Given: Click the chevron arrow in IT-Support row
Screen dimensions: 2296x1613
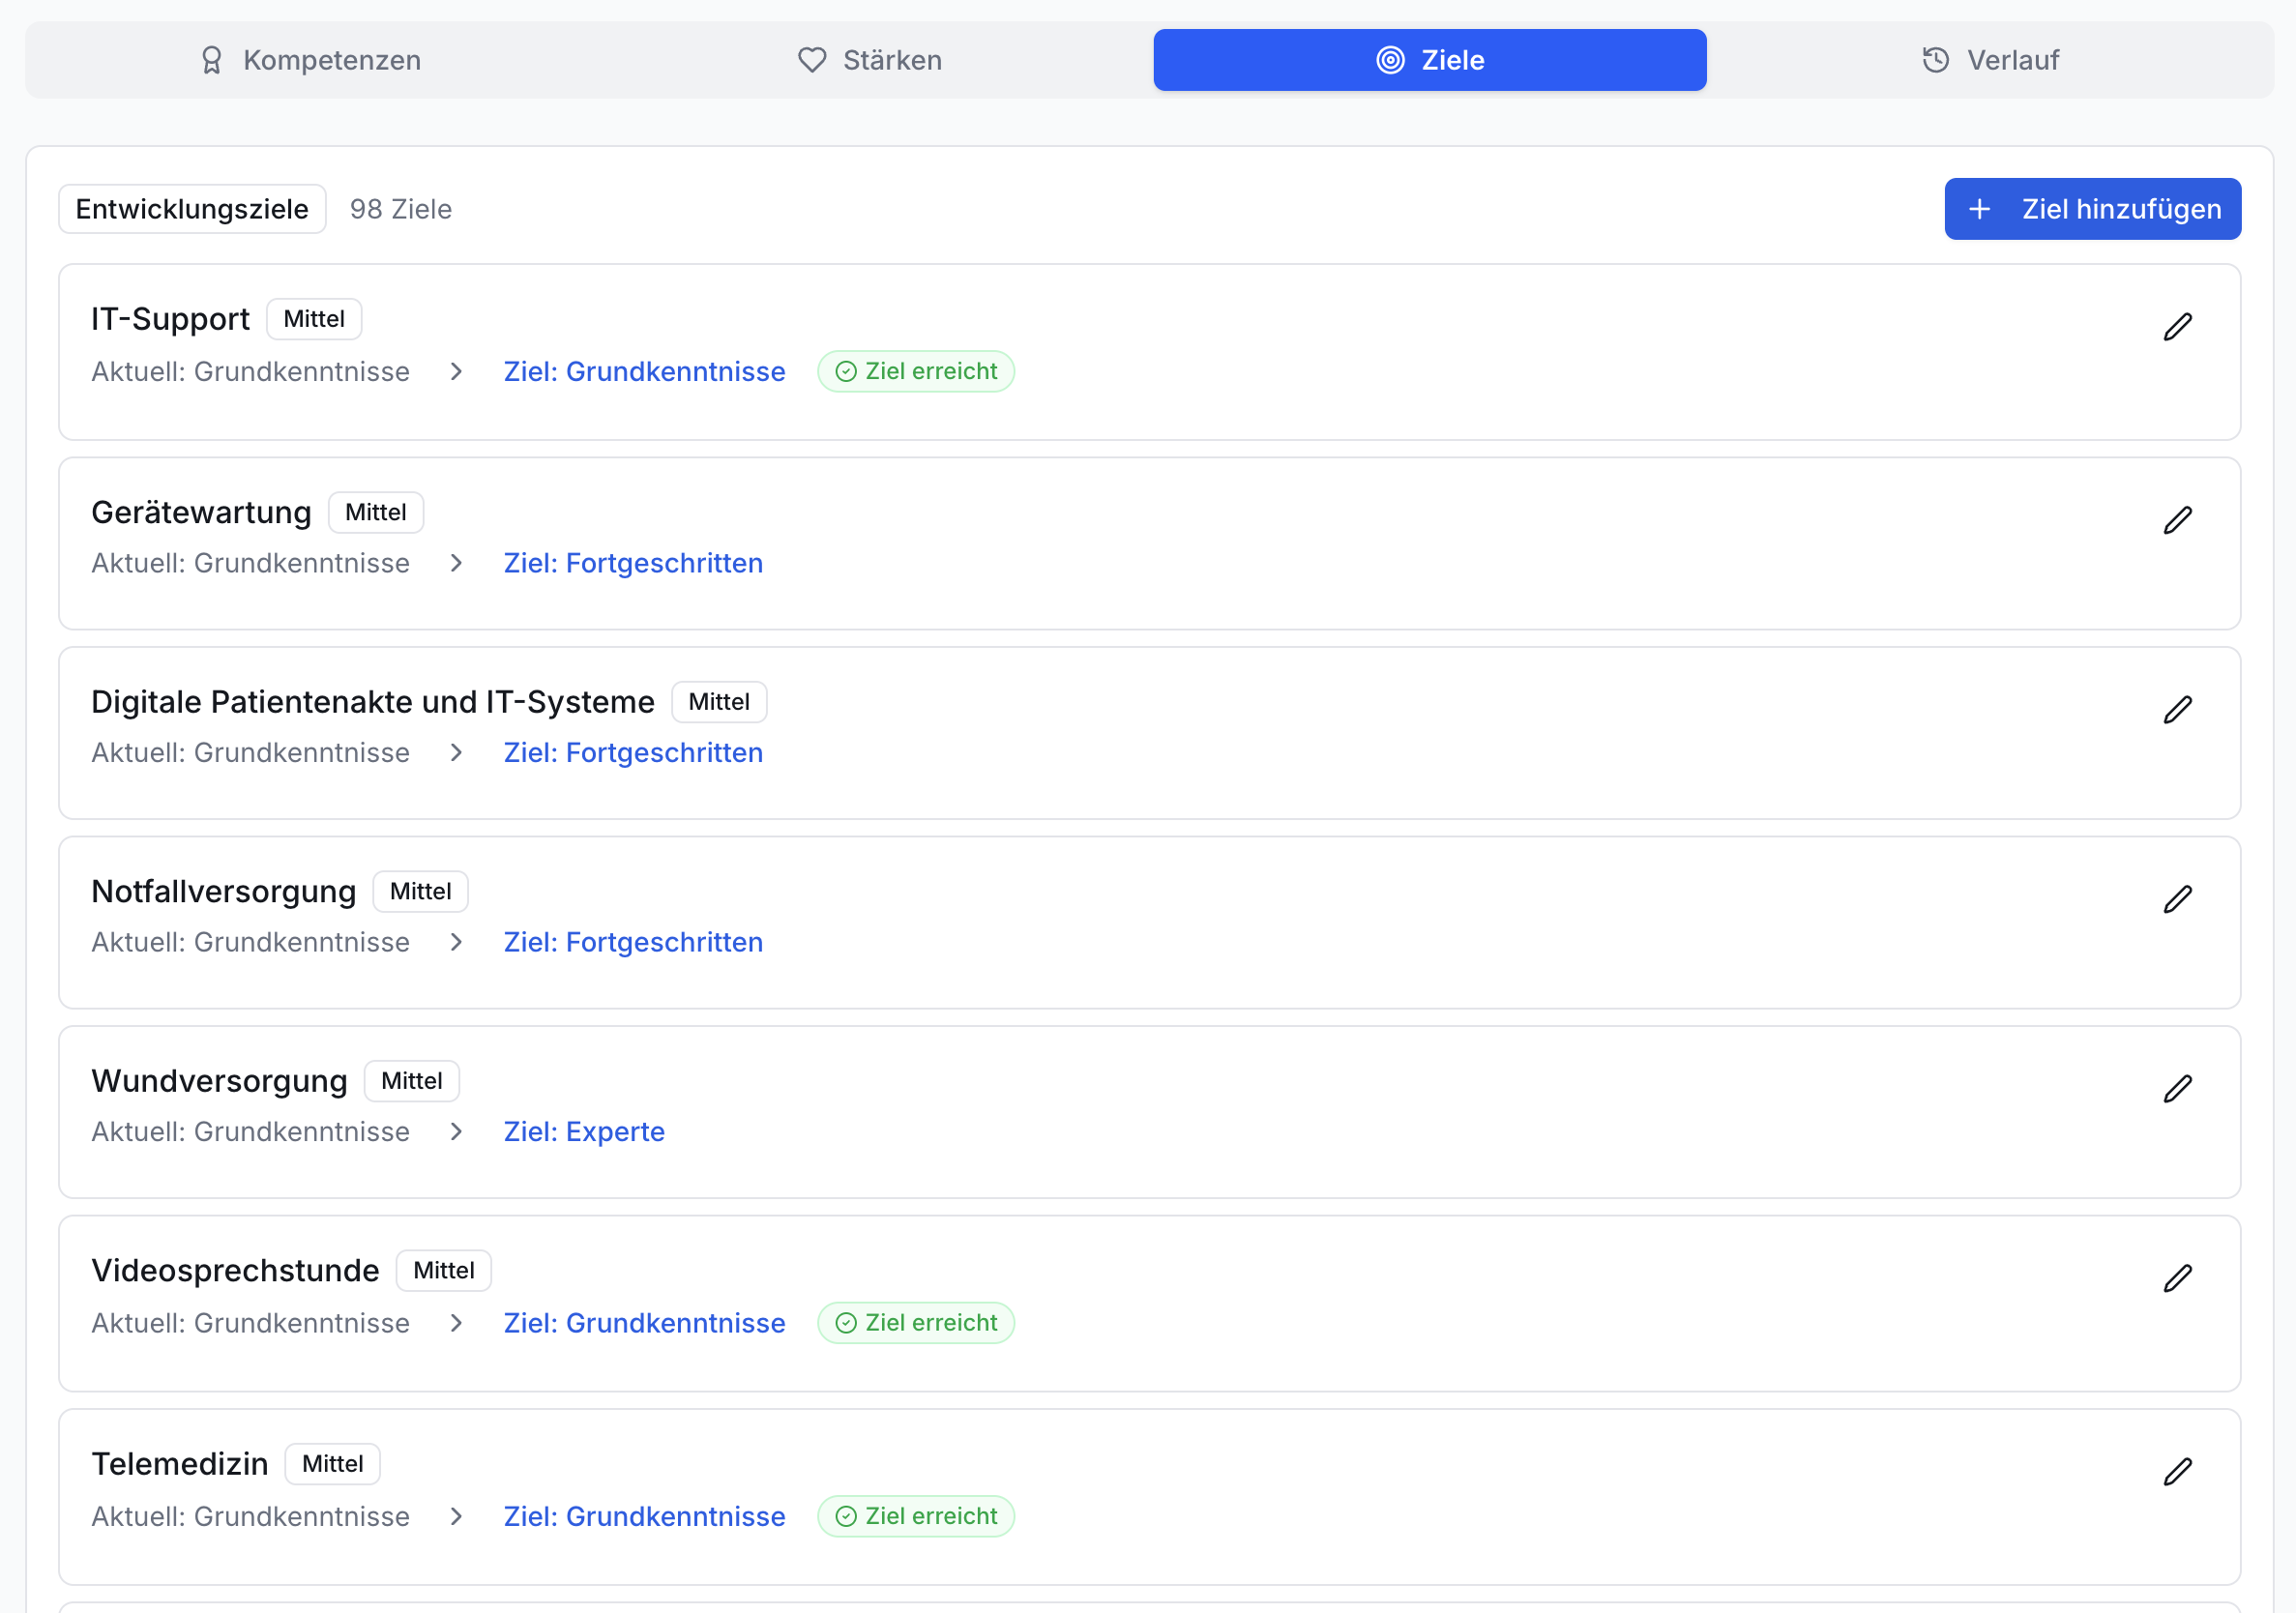Looking at the screenshot, I should pyautogui.click(x=456, y=372).
